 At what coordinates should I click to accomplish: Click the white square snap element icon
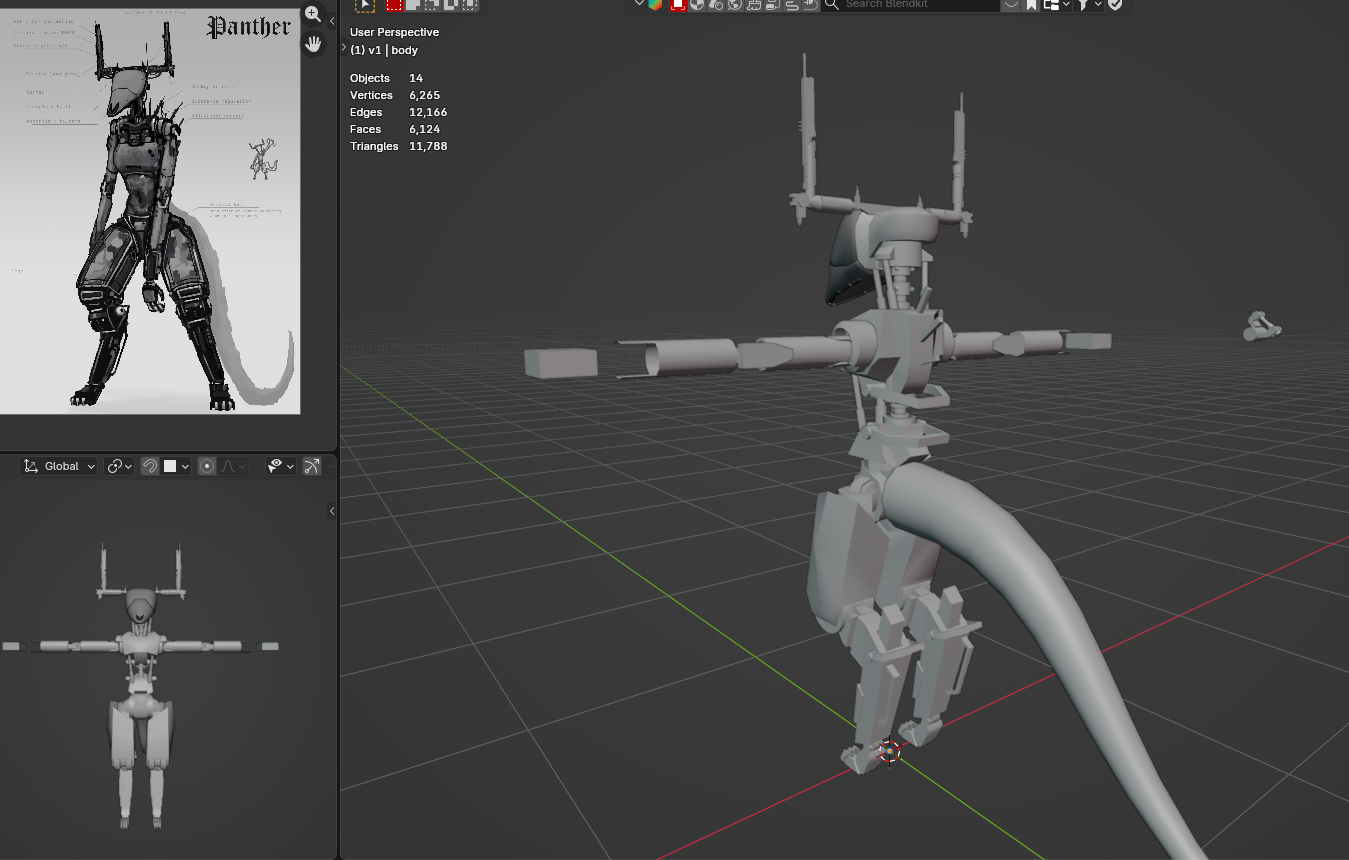click(x=170, y=466)
